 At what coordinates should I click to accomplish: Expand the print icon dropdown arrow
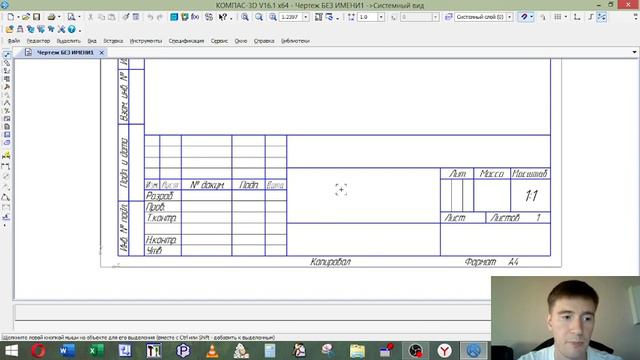coord(59,17)
